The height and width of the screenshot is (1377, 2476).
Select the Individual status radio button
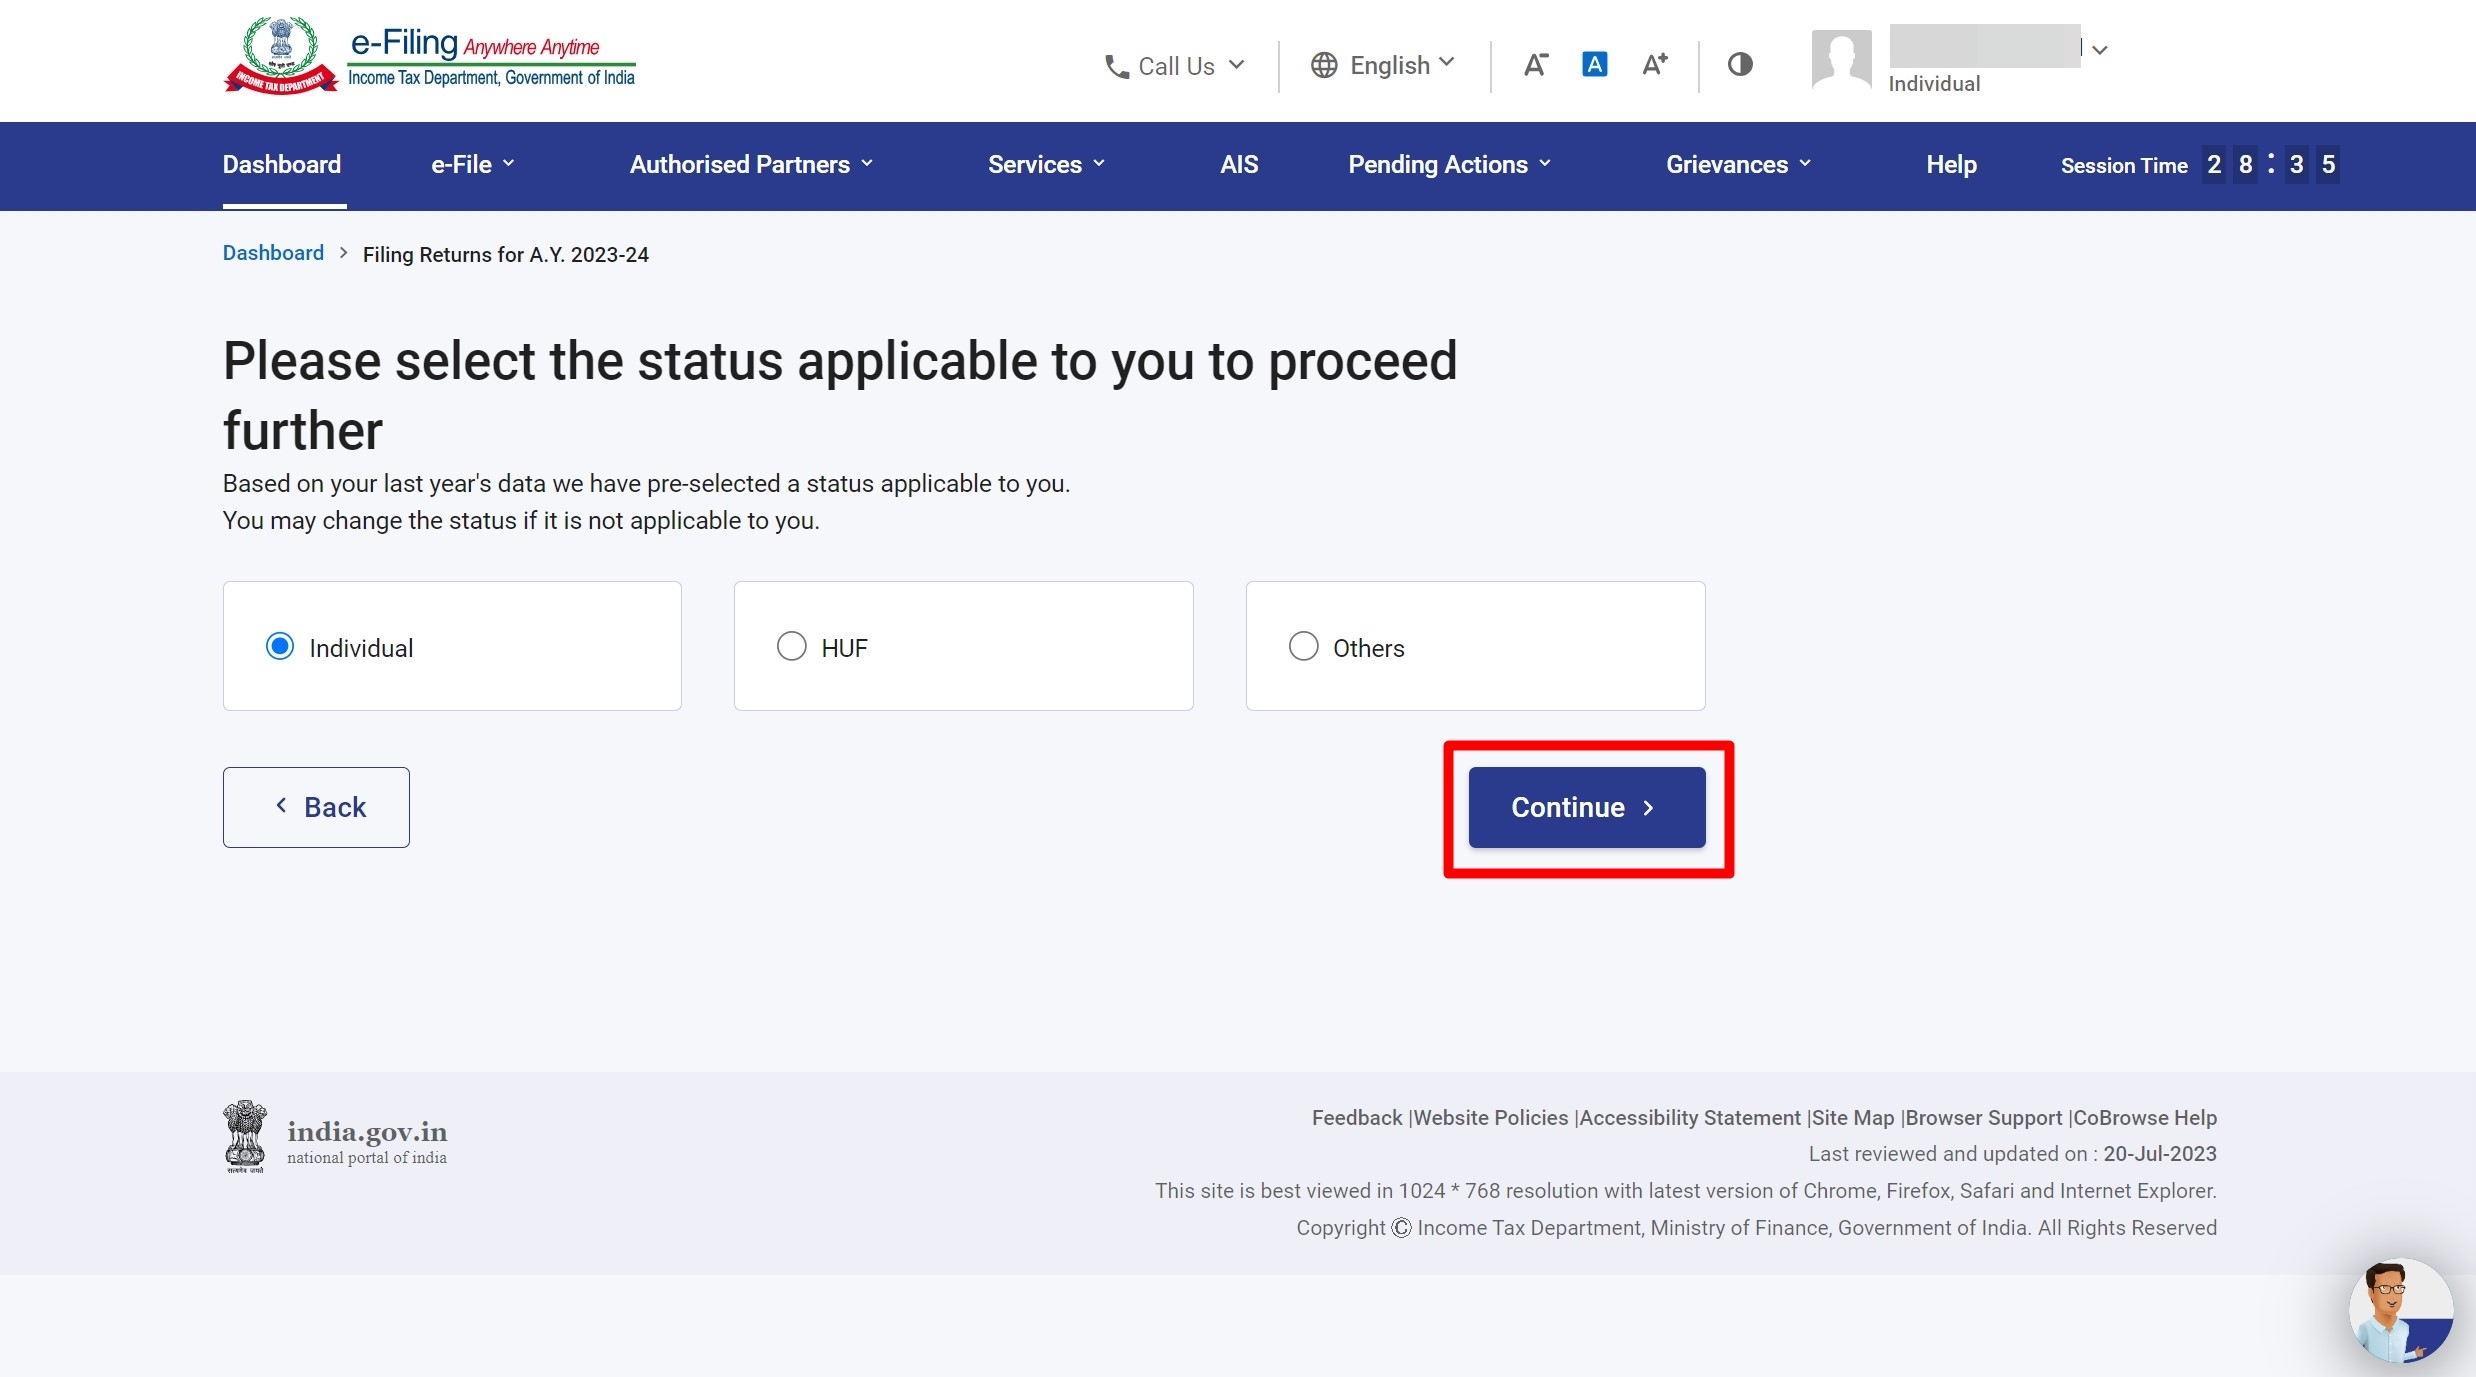[x=280, y=646]
